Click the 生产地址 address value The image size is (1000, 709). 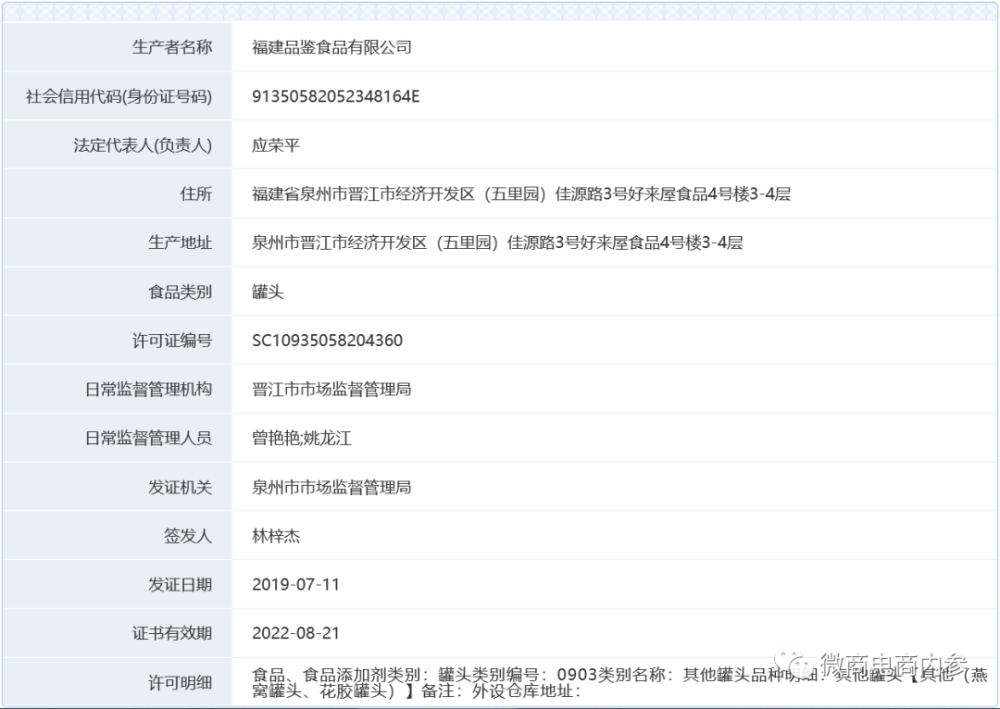[497, 243]
